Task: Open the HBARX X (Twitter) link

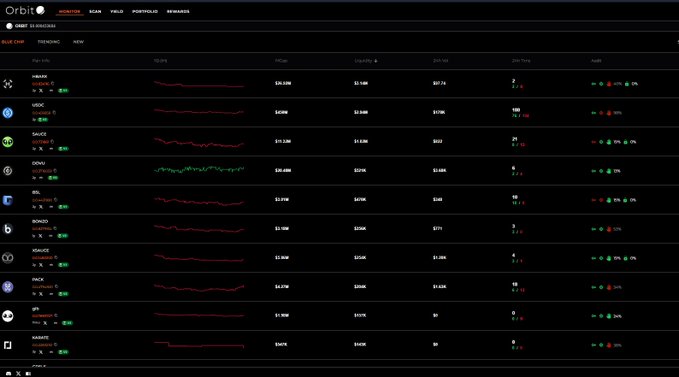Action: click(41, 91)
